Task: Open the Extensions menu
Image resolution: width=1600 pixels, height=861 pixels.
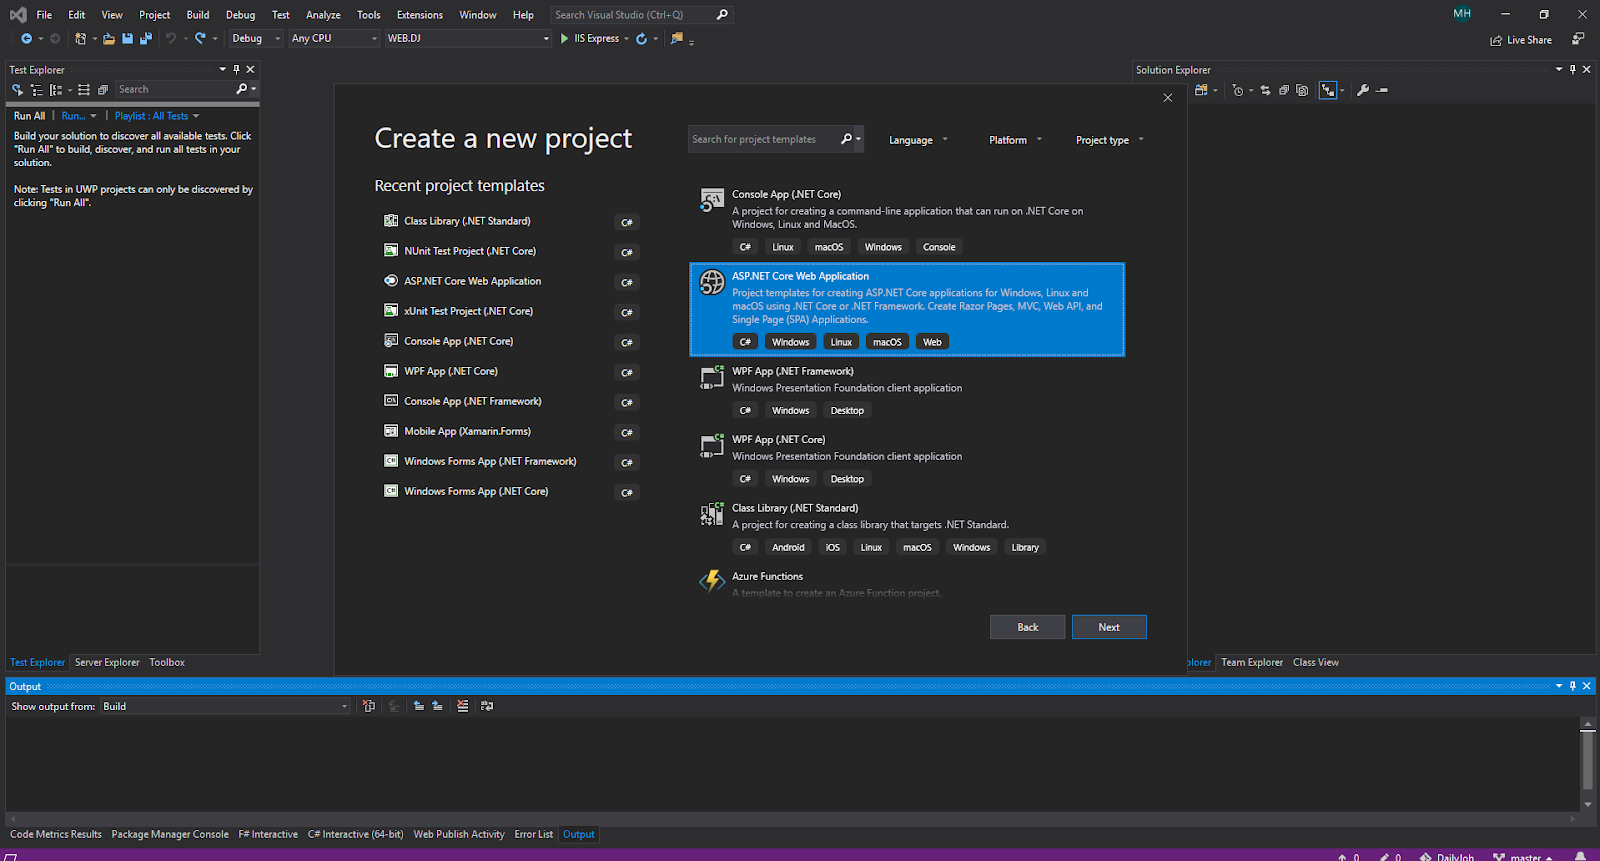Action: [x=419, y=15]
